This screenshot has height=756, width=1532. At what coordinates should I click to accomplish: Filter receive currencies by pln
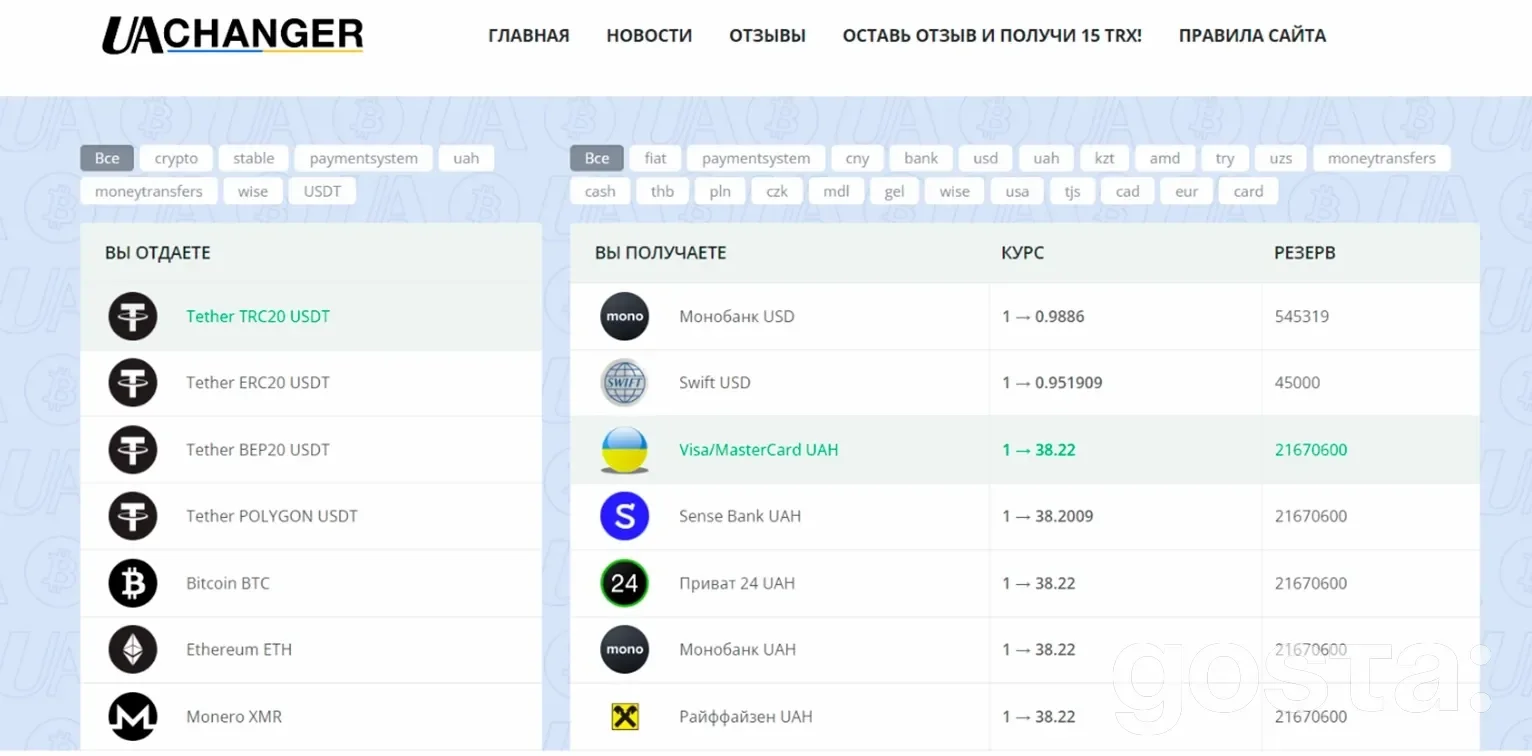coord(720,191)
